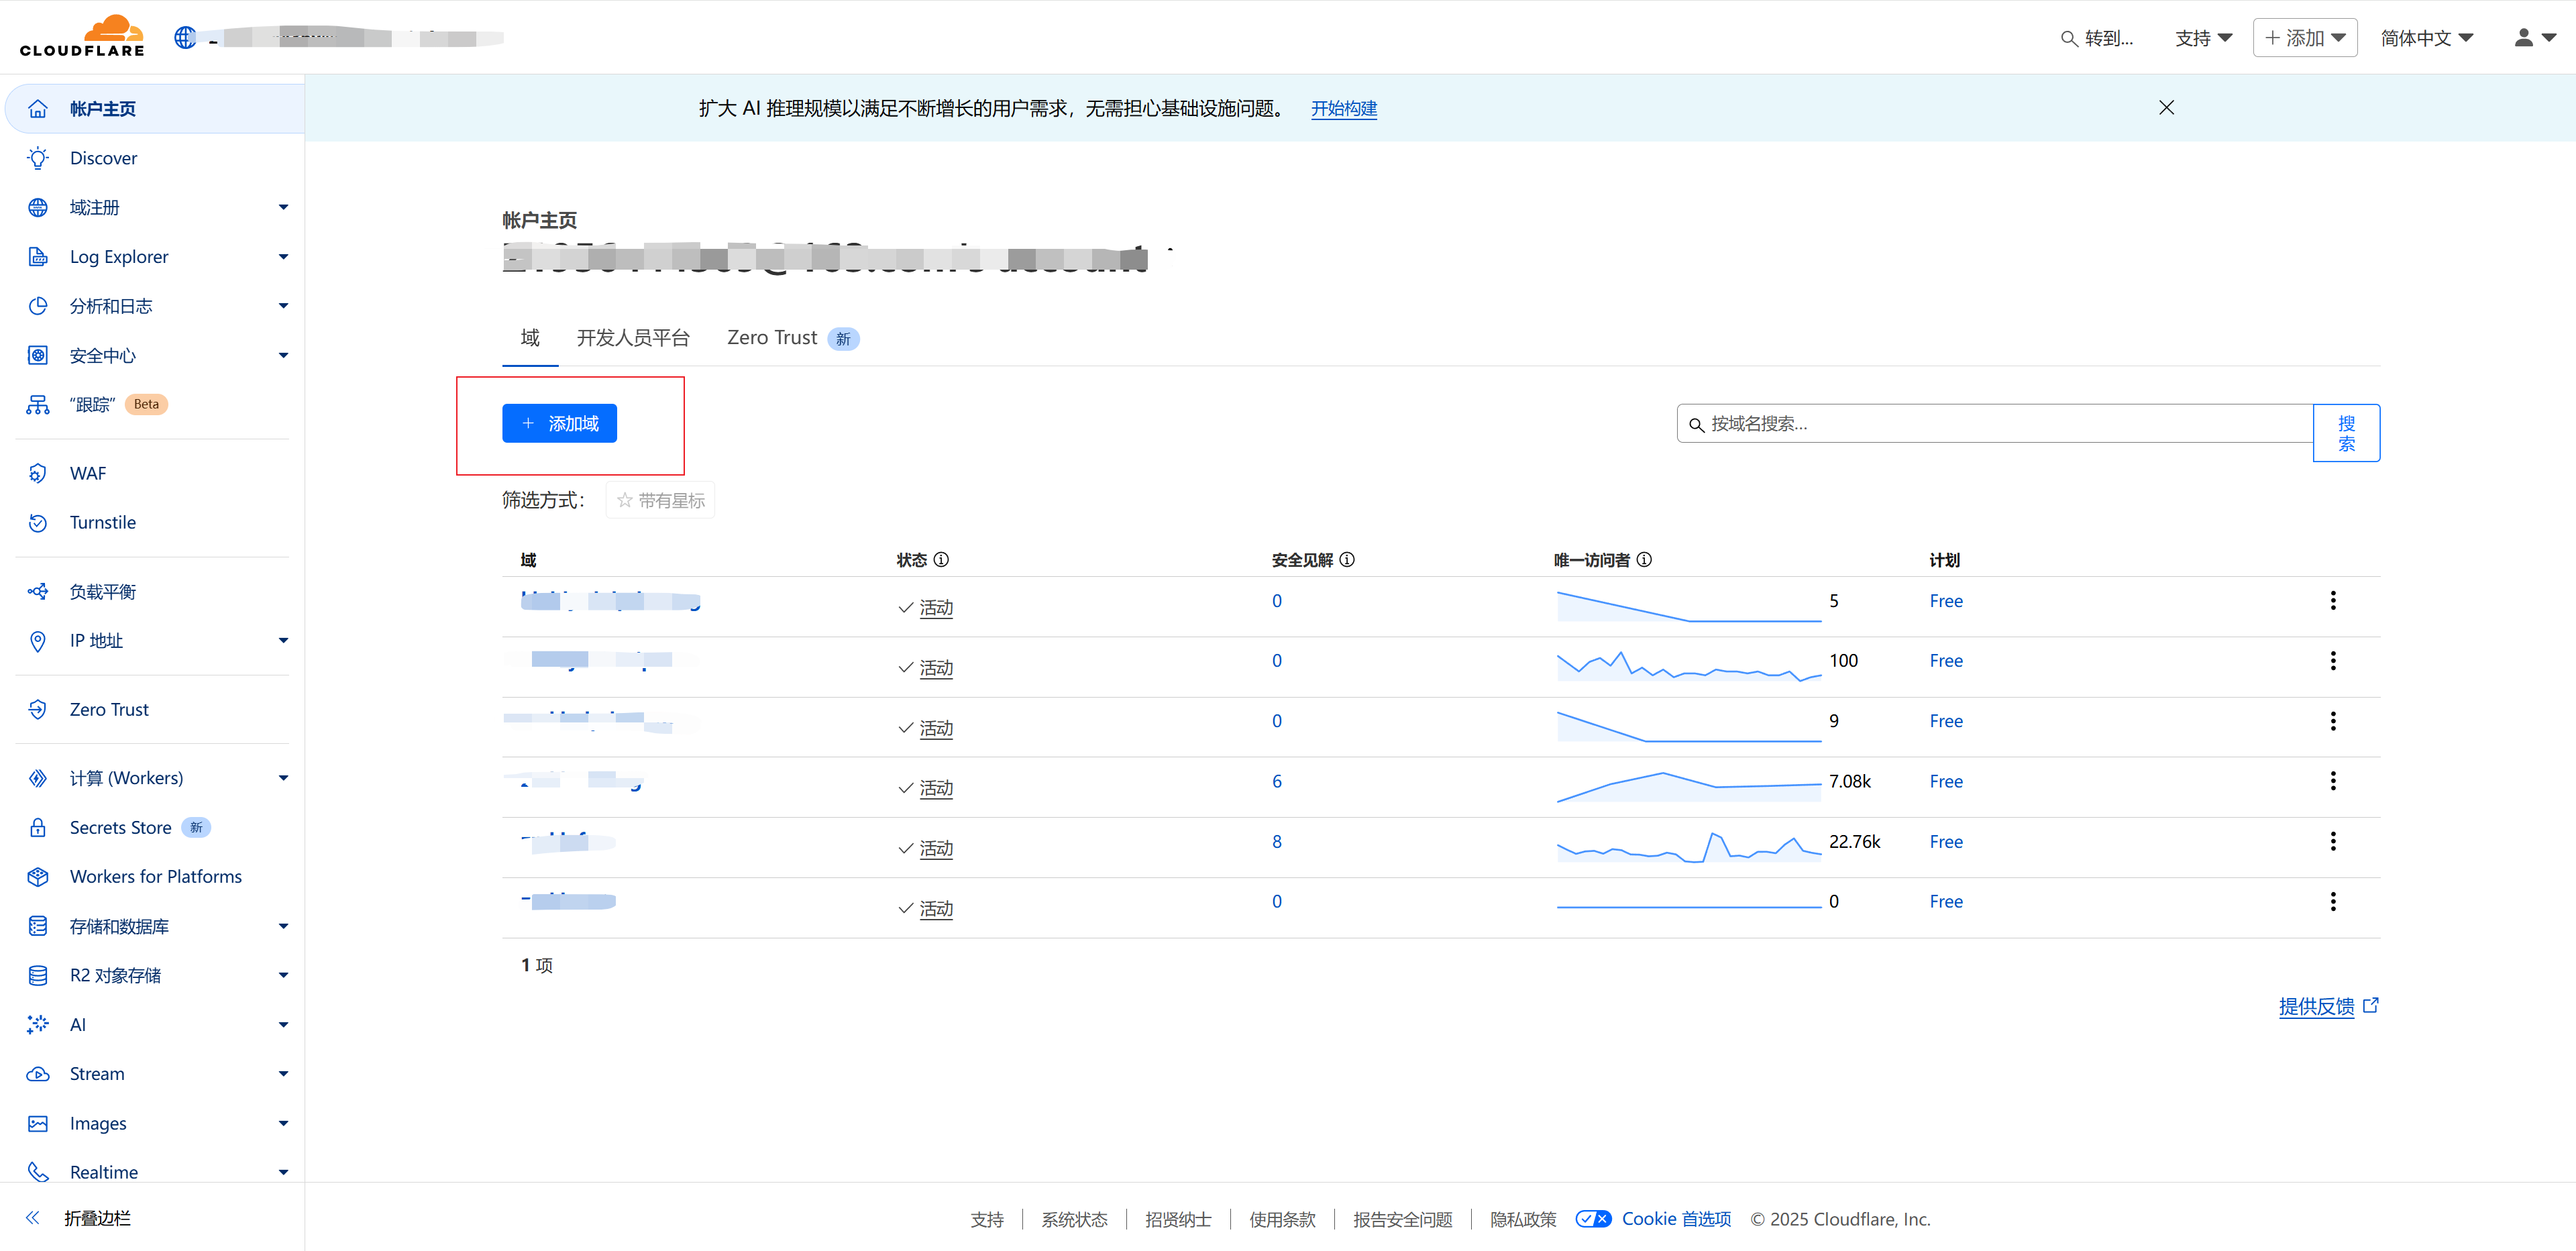This screenshot has height=1251, width=2576.
Task: Click the Turnstile icon
Action: click(38, 523)
